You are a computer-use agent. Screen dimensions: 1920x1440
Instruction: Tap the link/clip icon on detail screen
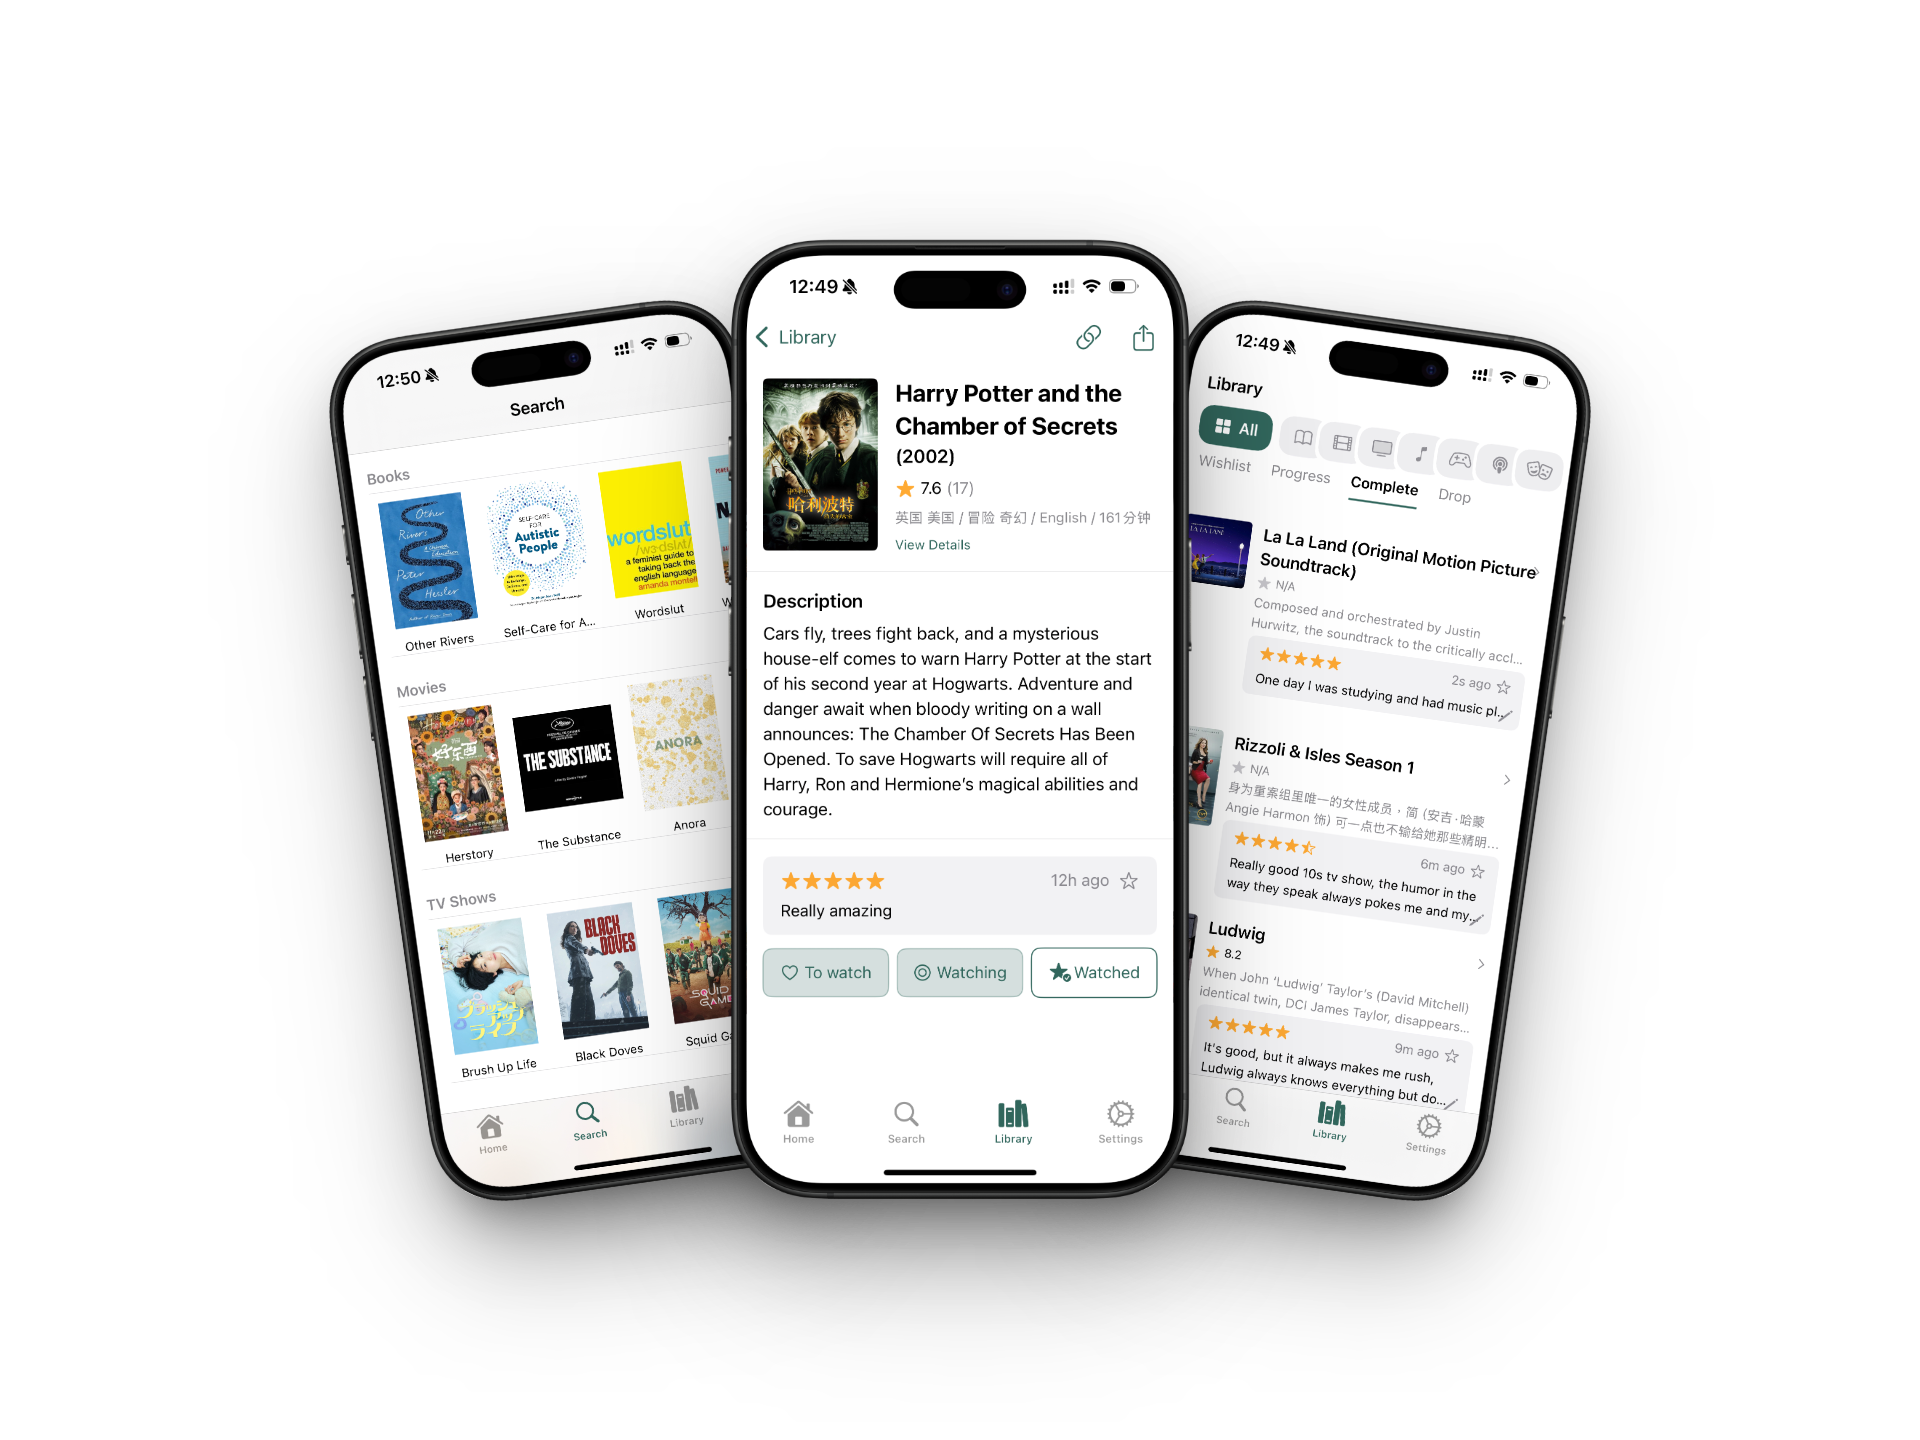(1087, 337)
